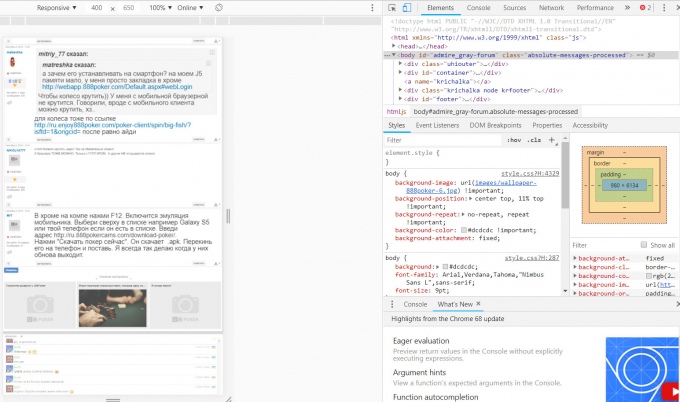The image size is (680, 402).
Task: Expand the div krichalka node krfooter
Action: coord(400,90)
